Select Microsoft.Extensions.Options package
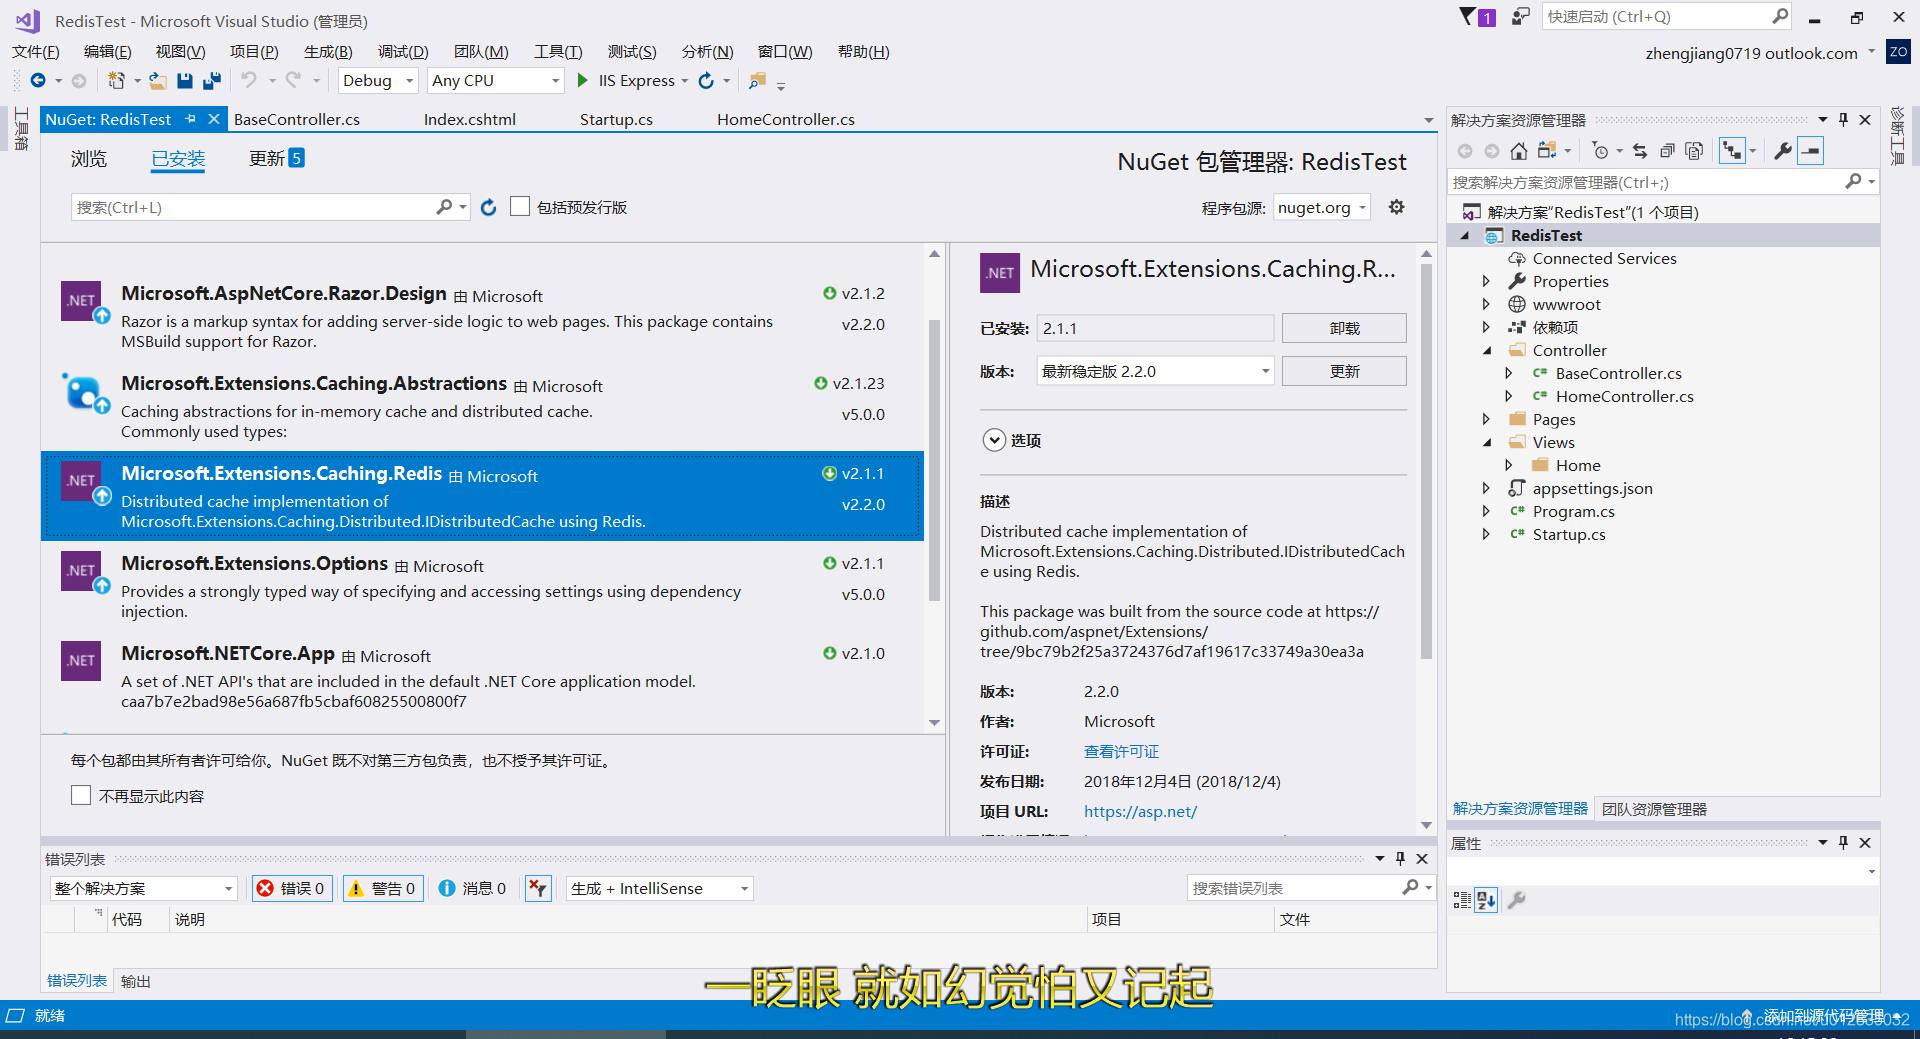Image resolution: width=1920 pixels, height=1039 pixels. 482,586
